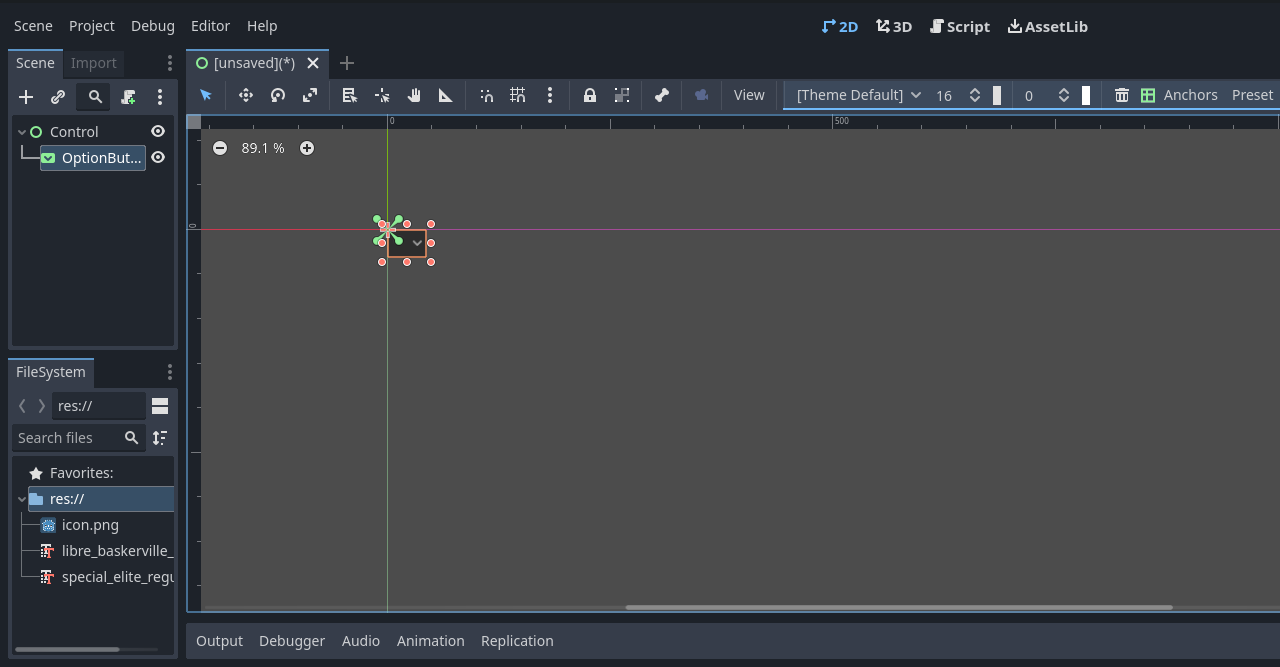
Task: Reset zoom by clicking 89.1 %
Action: click(x=263, y=148)
